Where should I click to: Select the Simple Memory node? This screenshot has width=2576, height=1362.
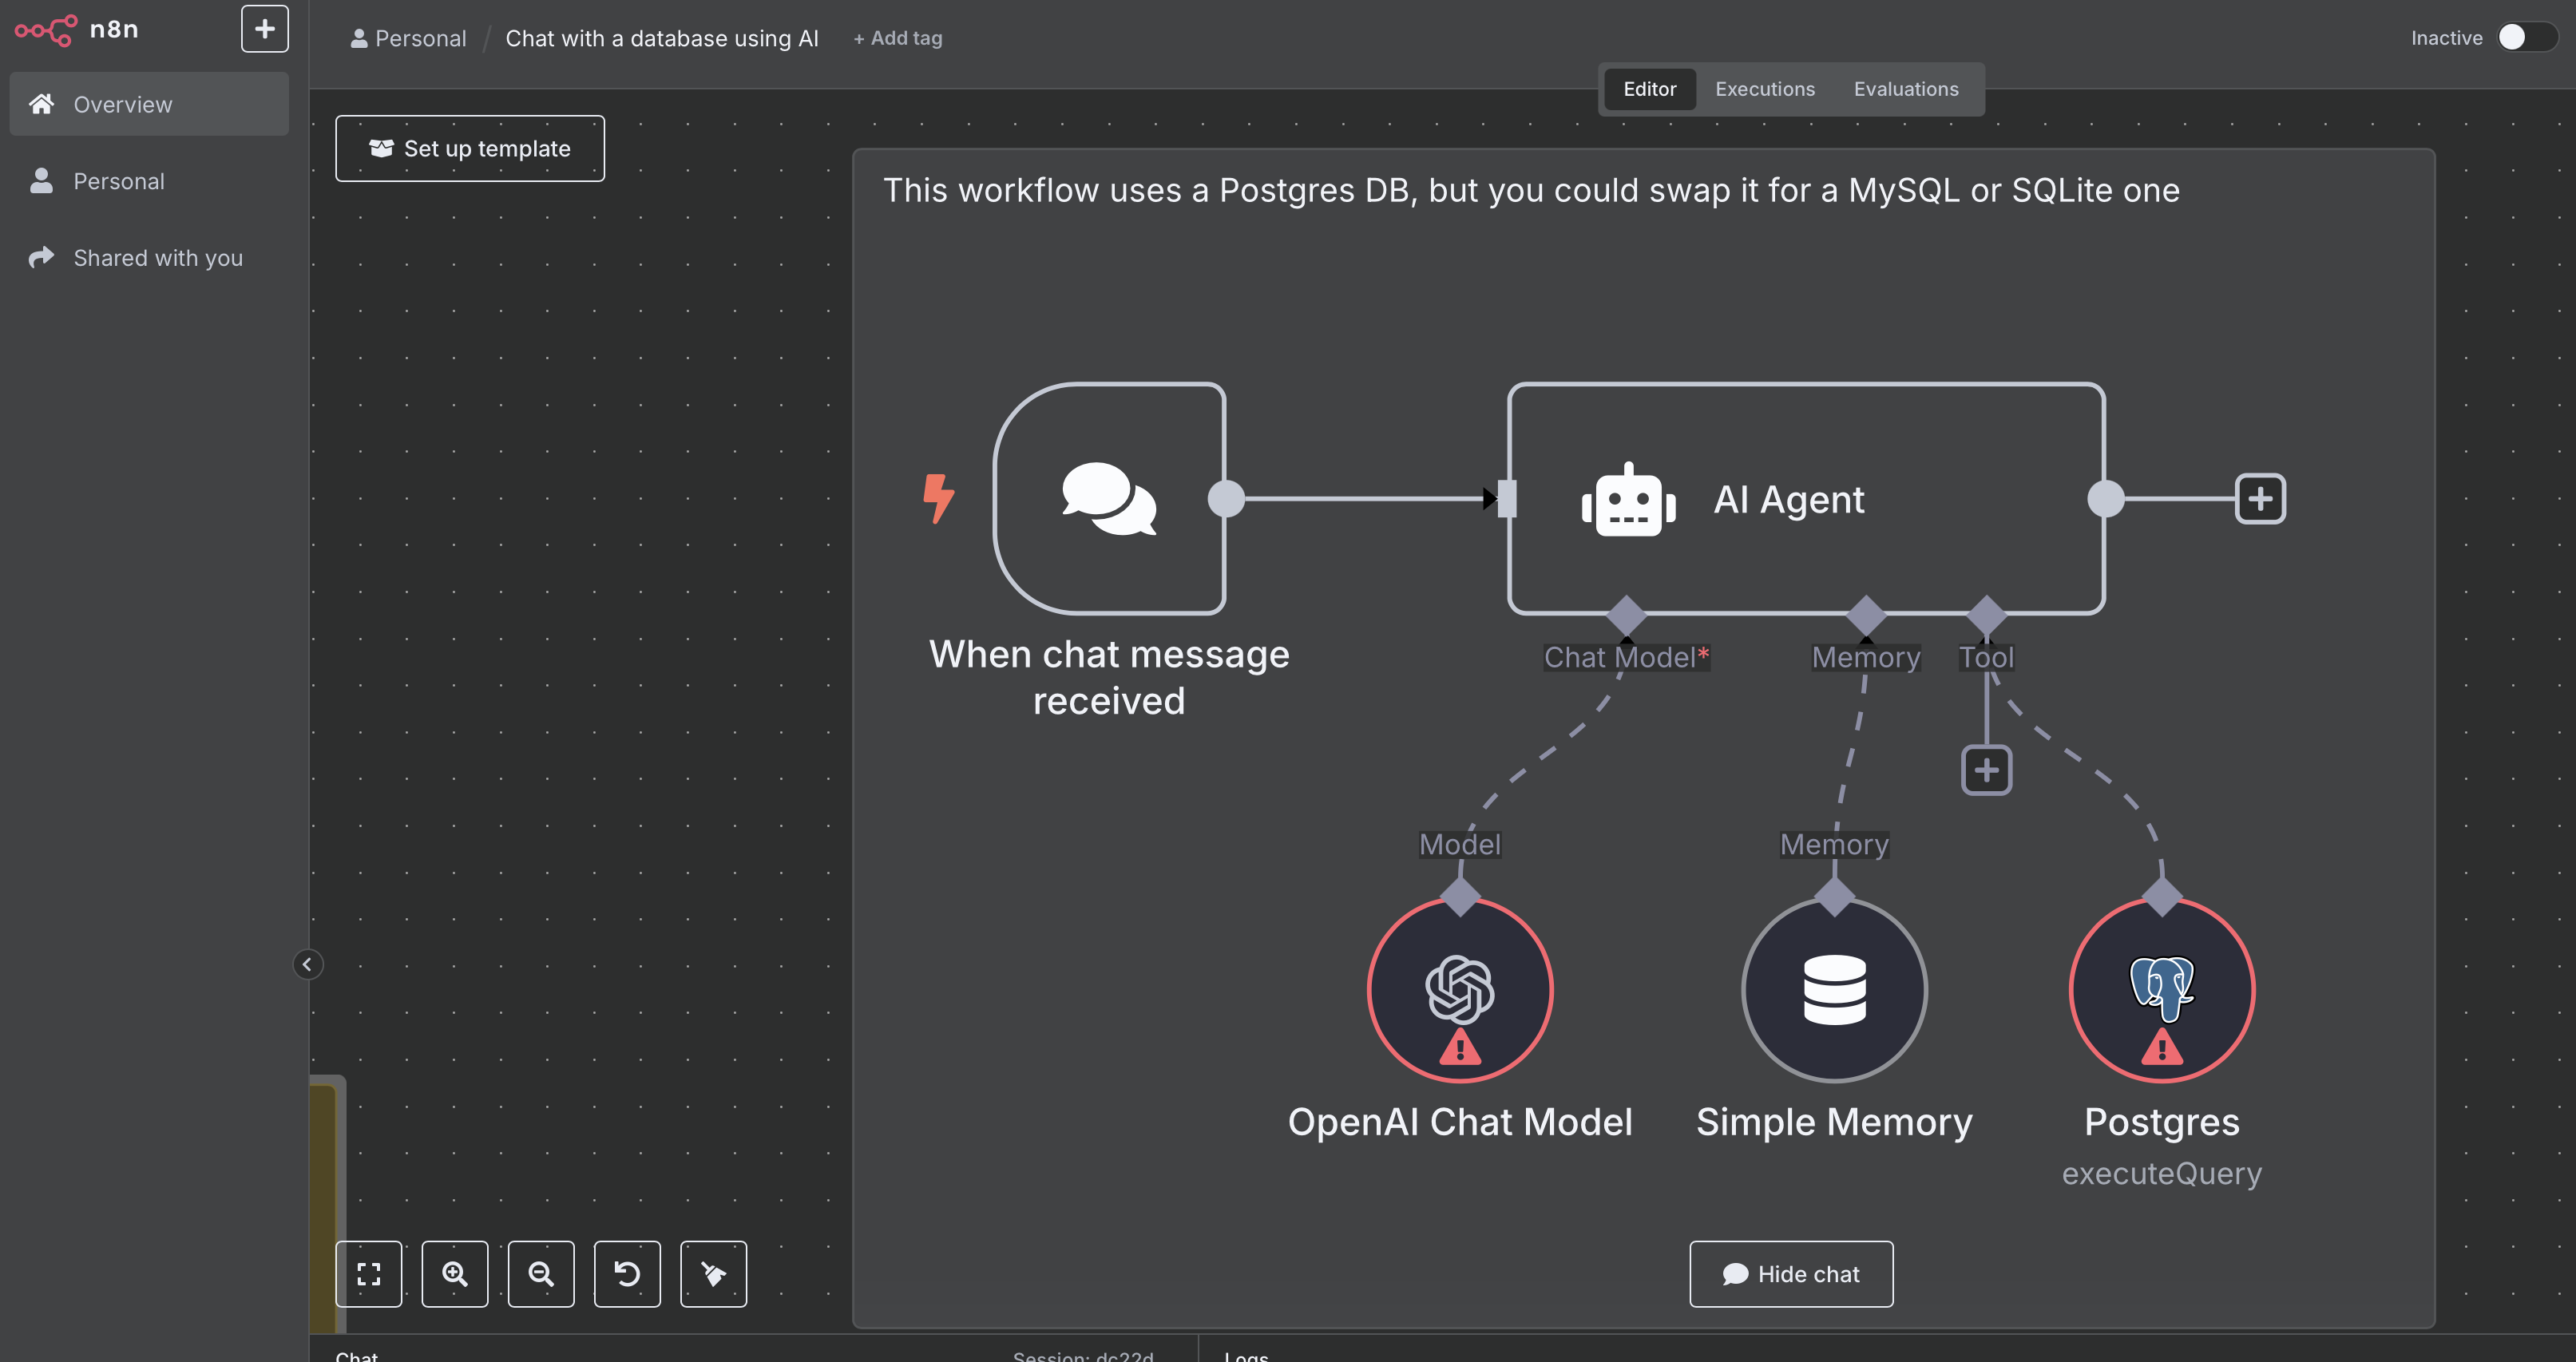pyautogui.click(x=1834, y=990)
